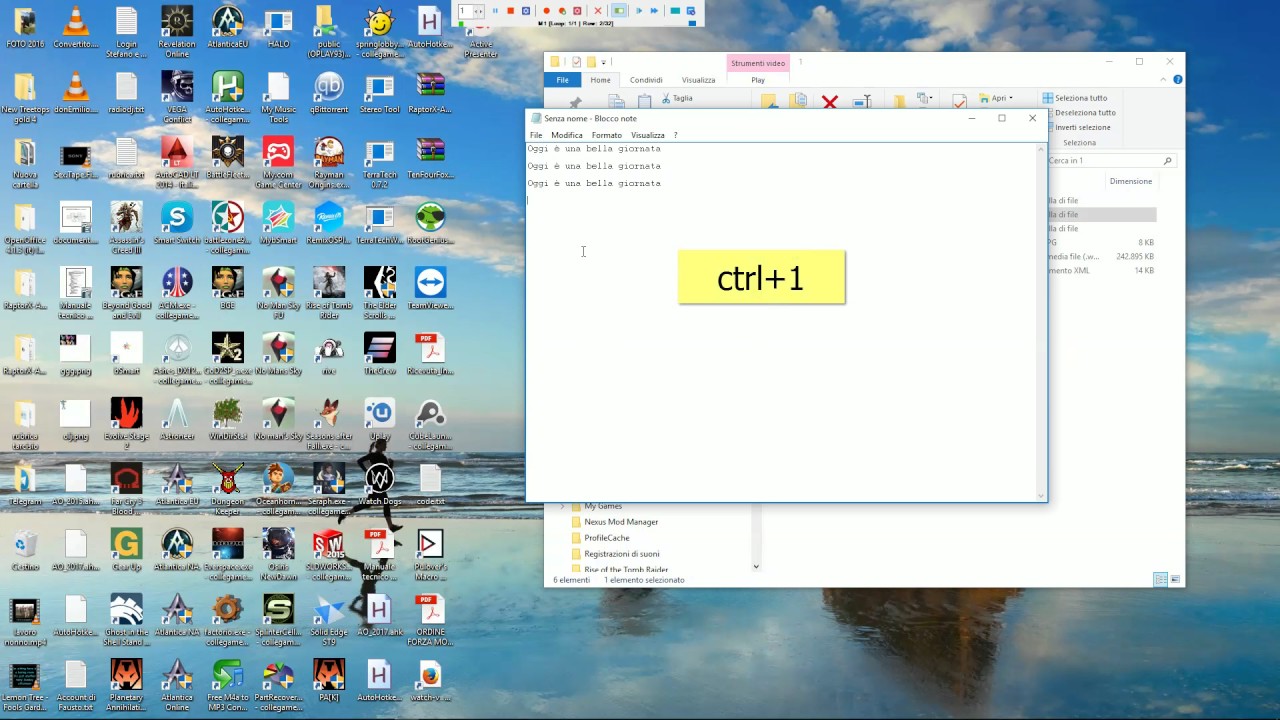The height and width of the screenshot is (720, 1280).
Task: Select the Rise of Tomb Raider shortcut
Action: (x=328, y=293)
